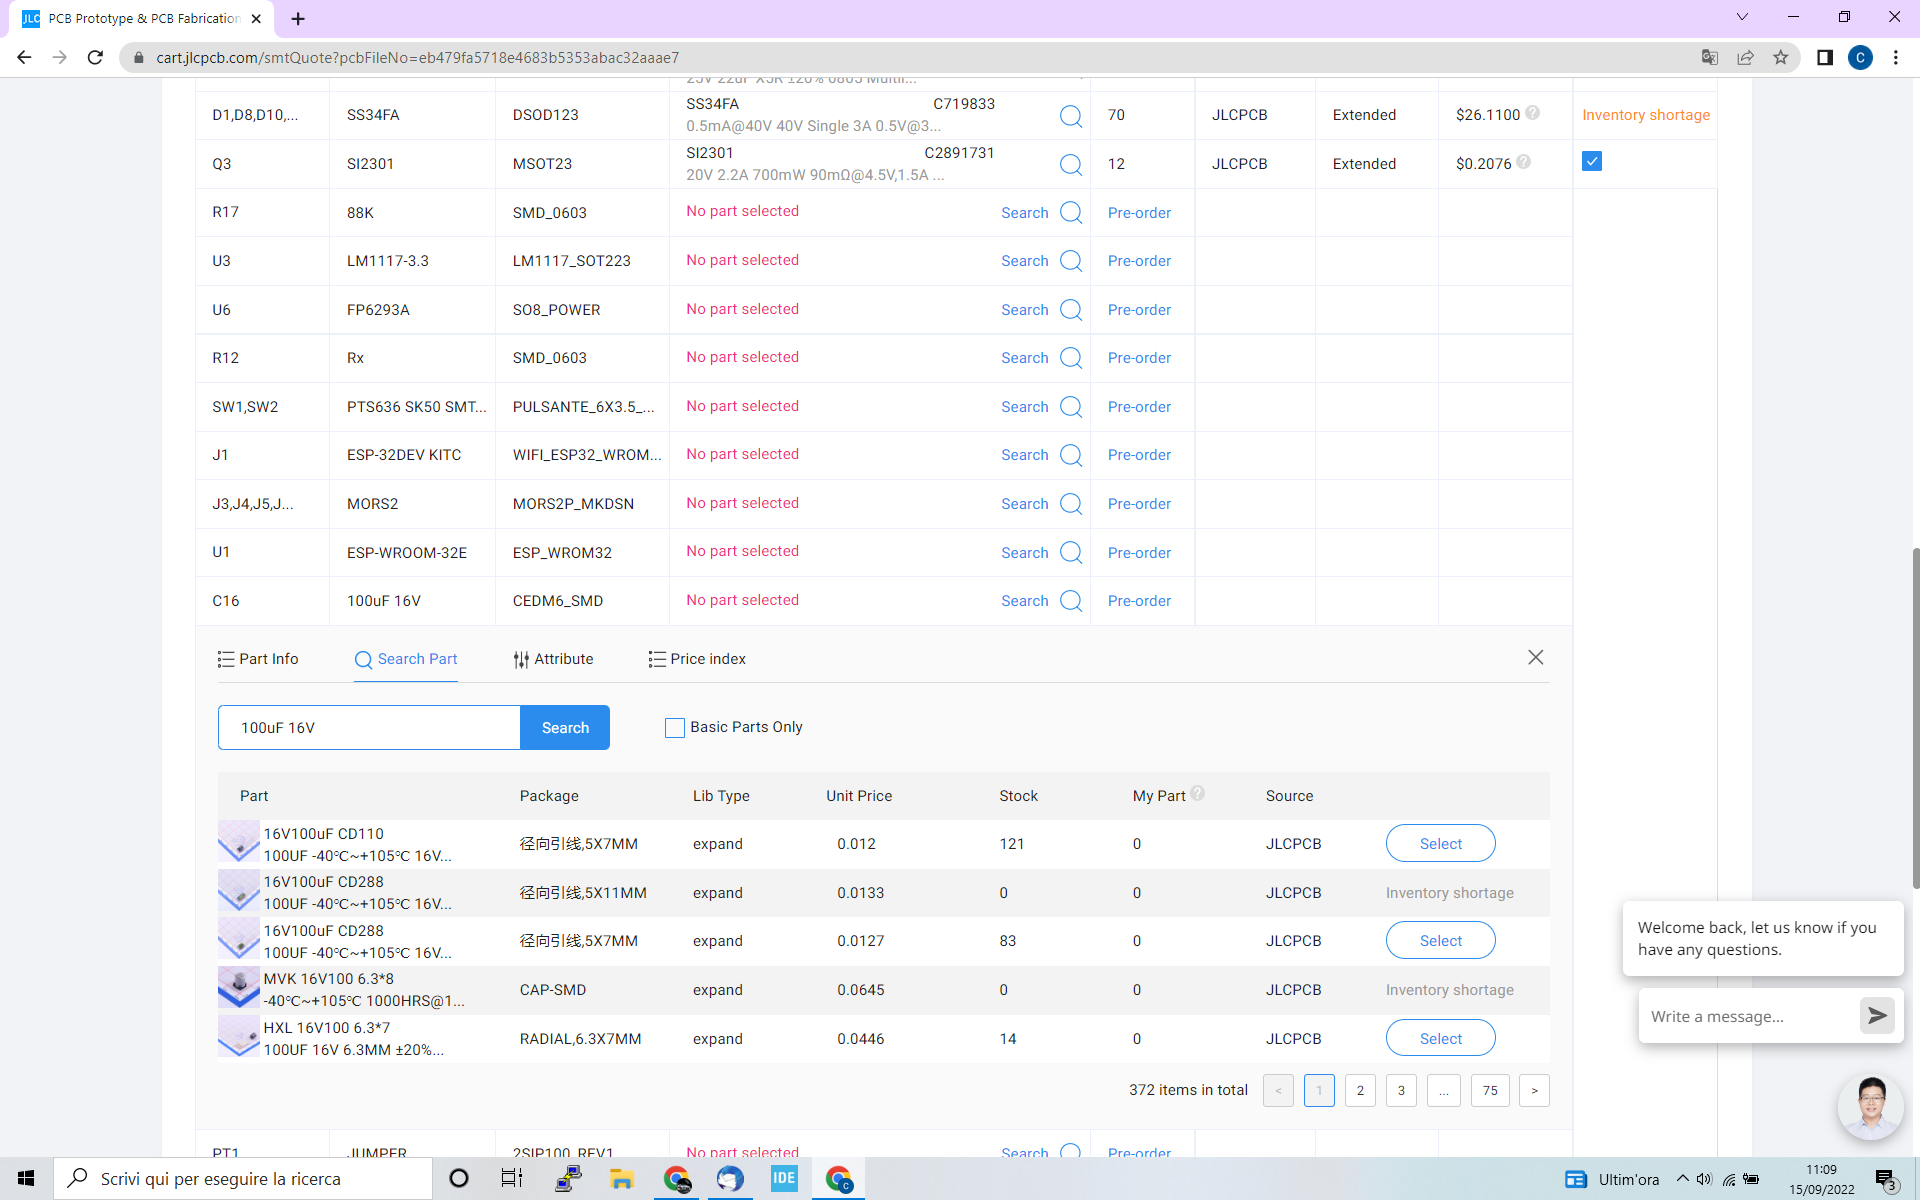Uncheck the selection checkbox on the Q3 row

tap(1591, 160)
